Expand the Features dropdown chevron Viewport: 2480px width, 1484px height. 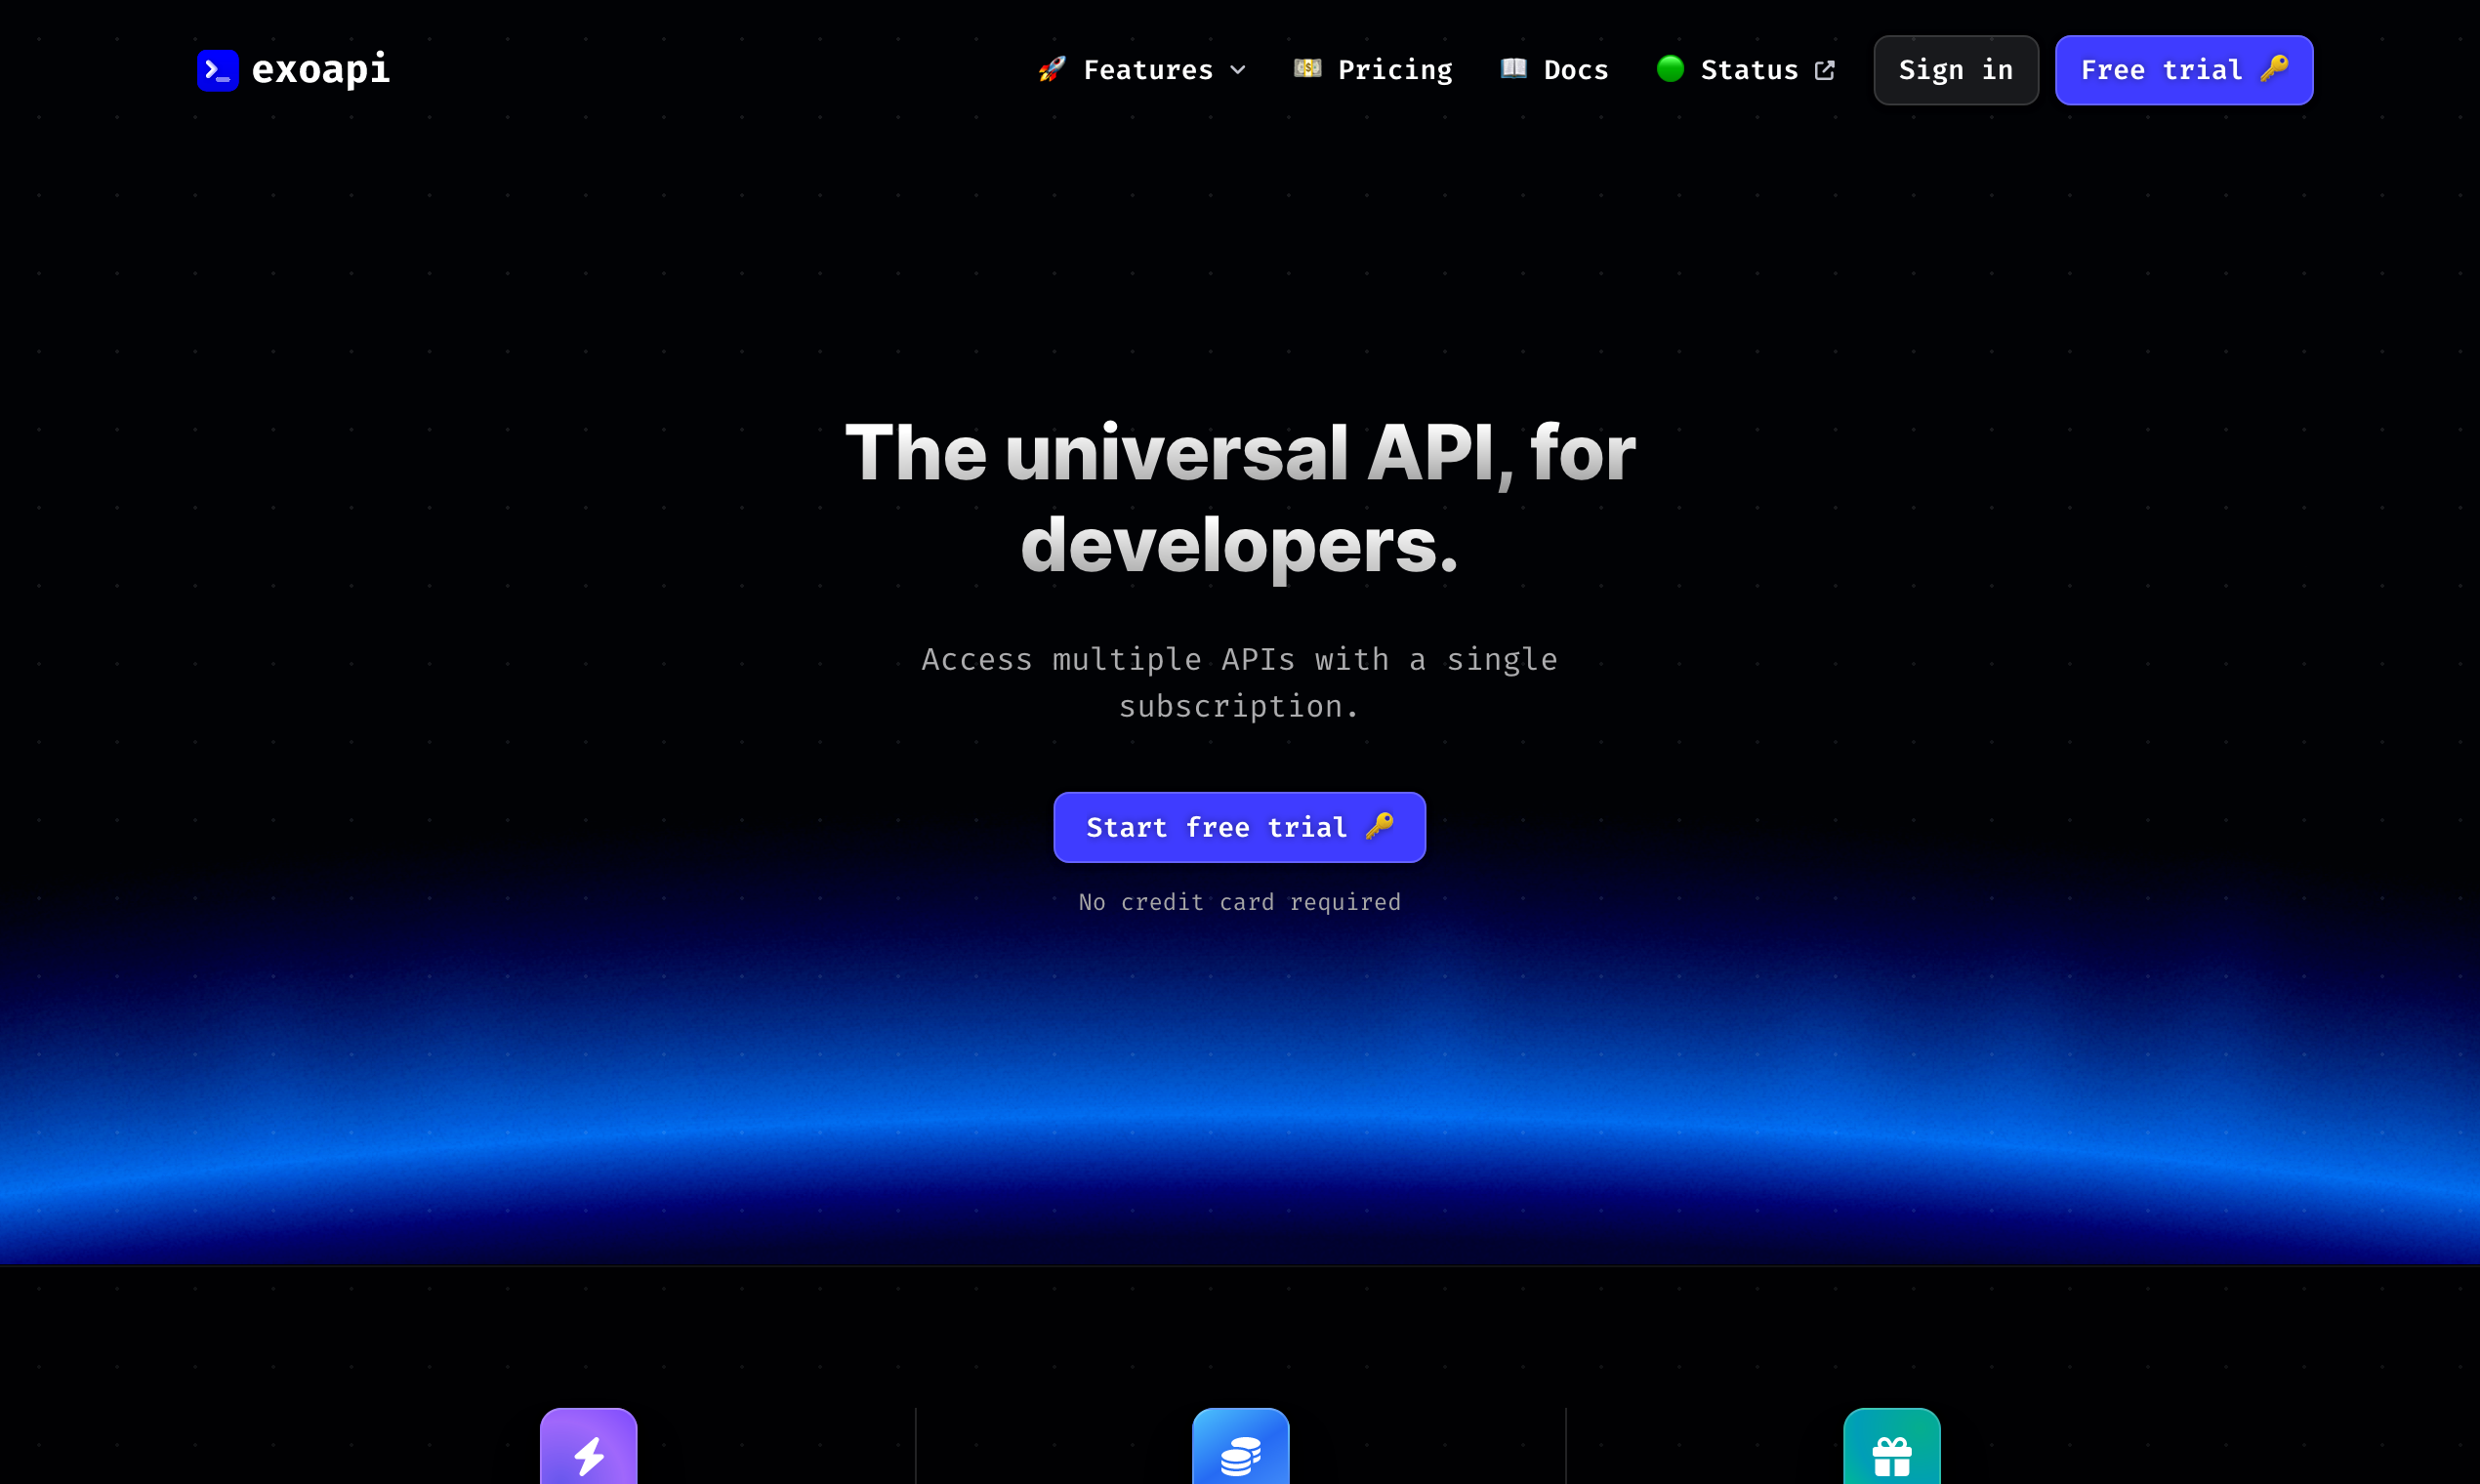pyautogui.click(x=1238, y=70)
